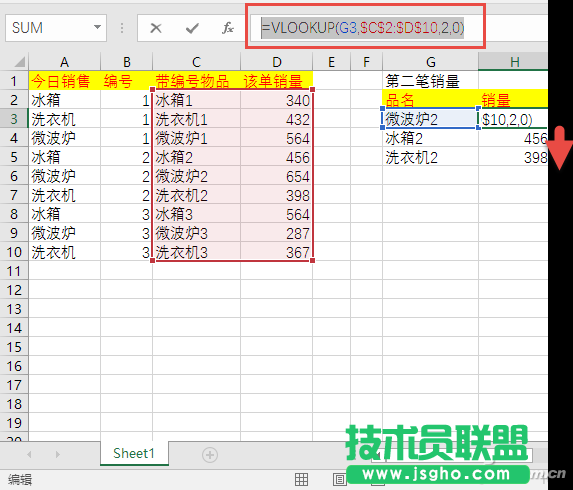Select row 5 header
Screen dimensions: 573x490
coord(14,157)
